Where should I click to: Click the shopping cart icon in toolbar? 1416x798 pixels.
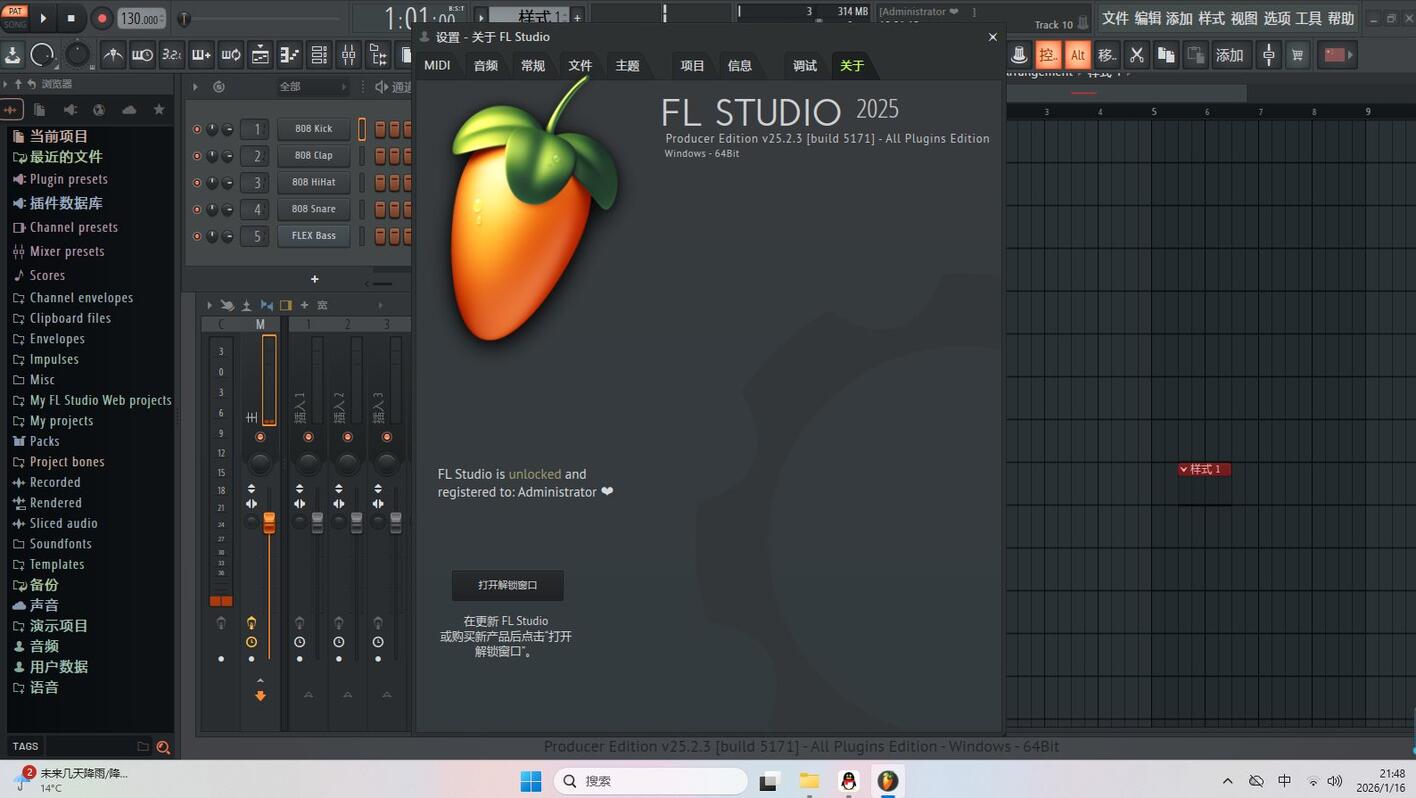(x=1298, y=55)
